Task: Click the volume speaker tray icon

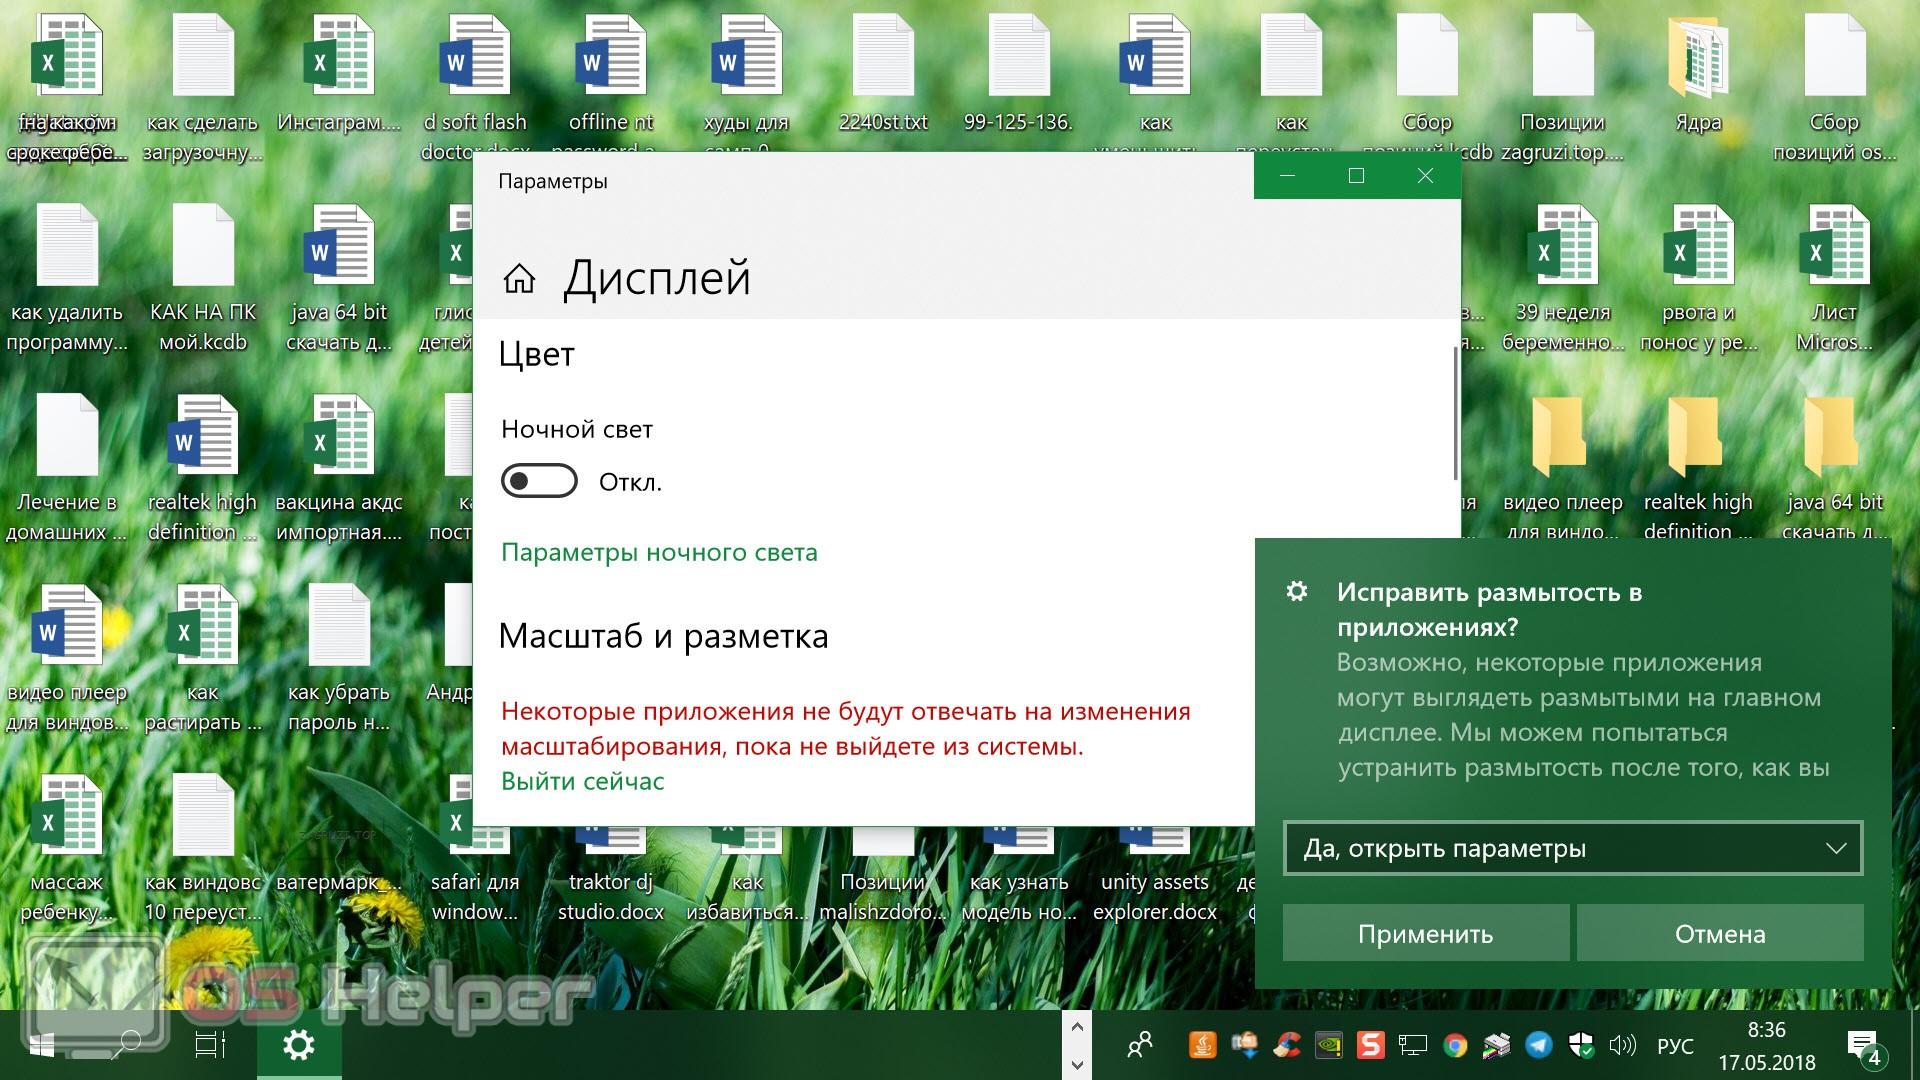Action: click(x=1621, y=1046)
